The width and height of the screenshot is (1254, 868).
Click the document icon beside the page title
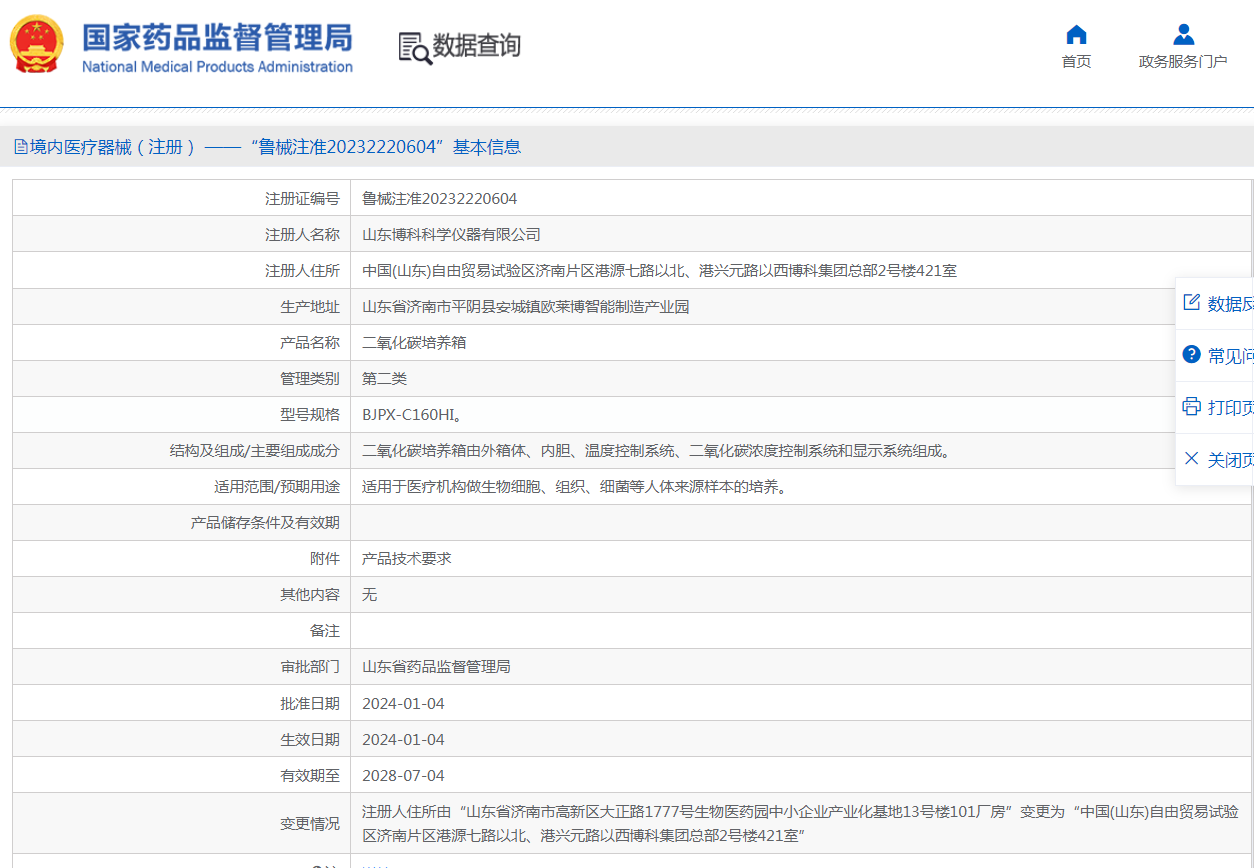[20, 147]
